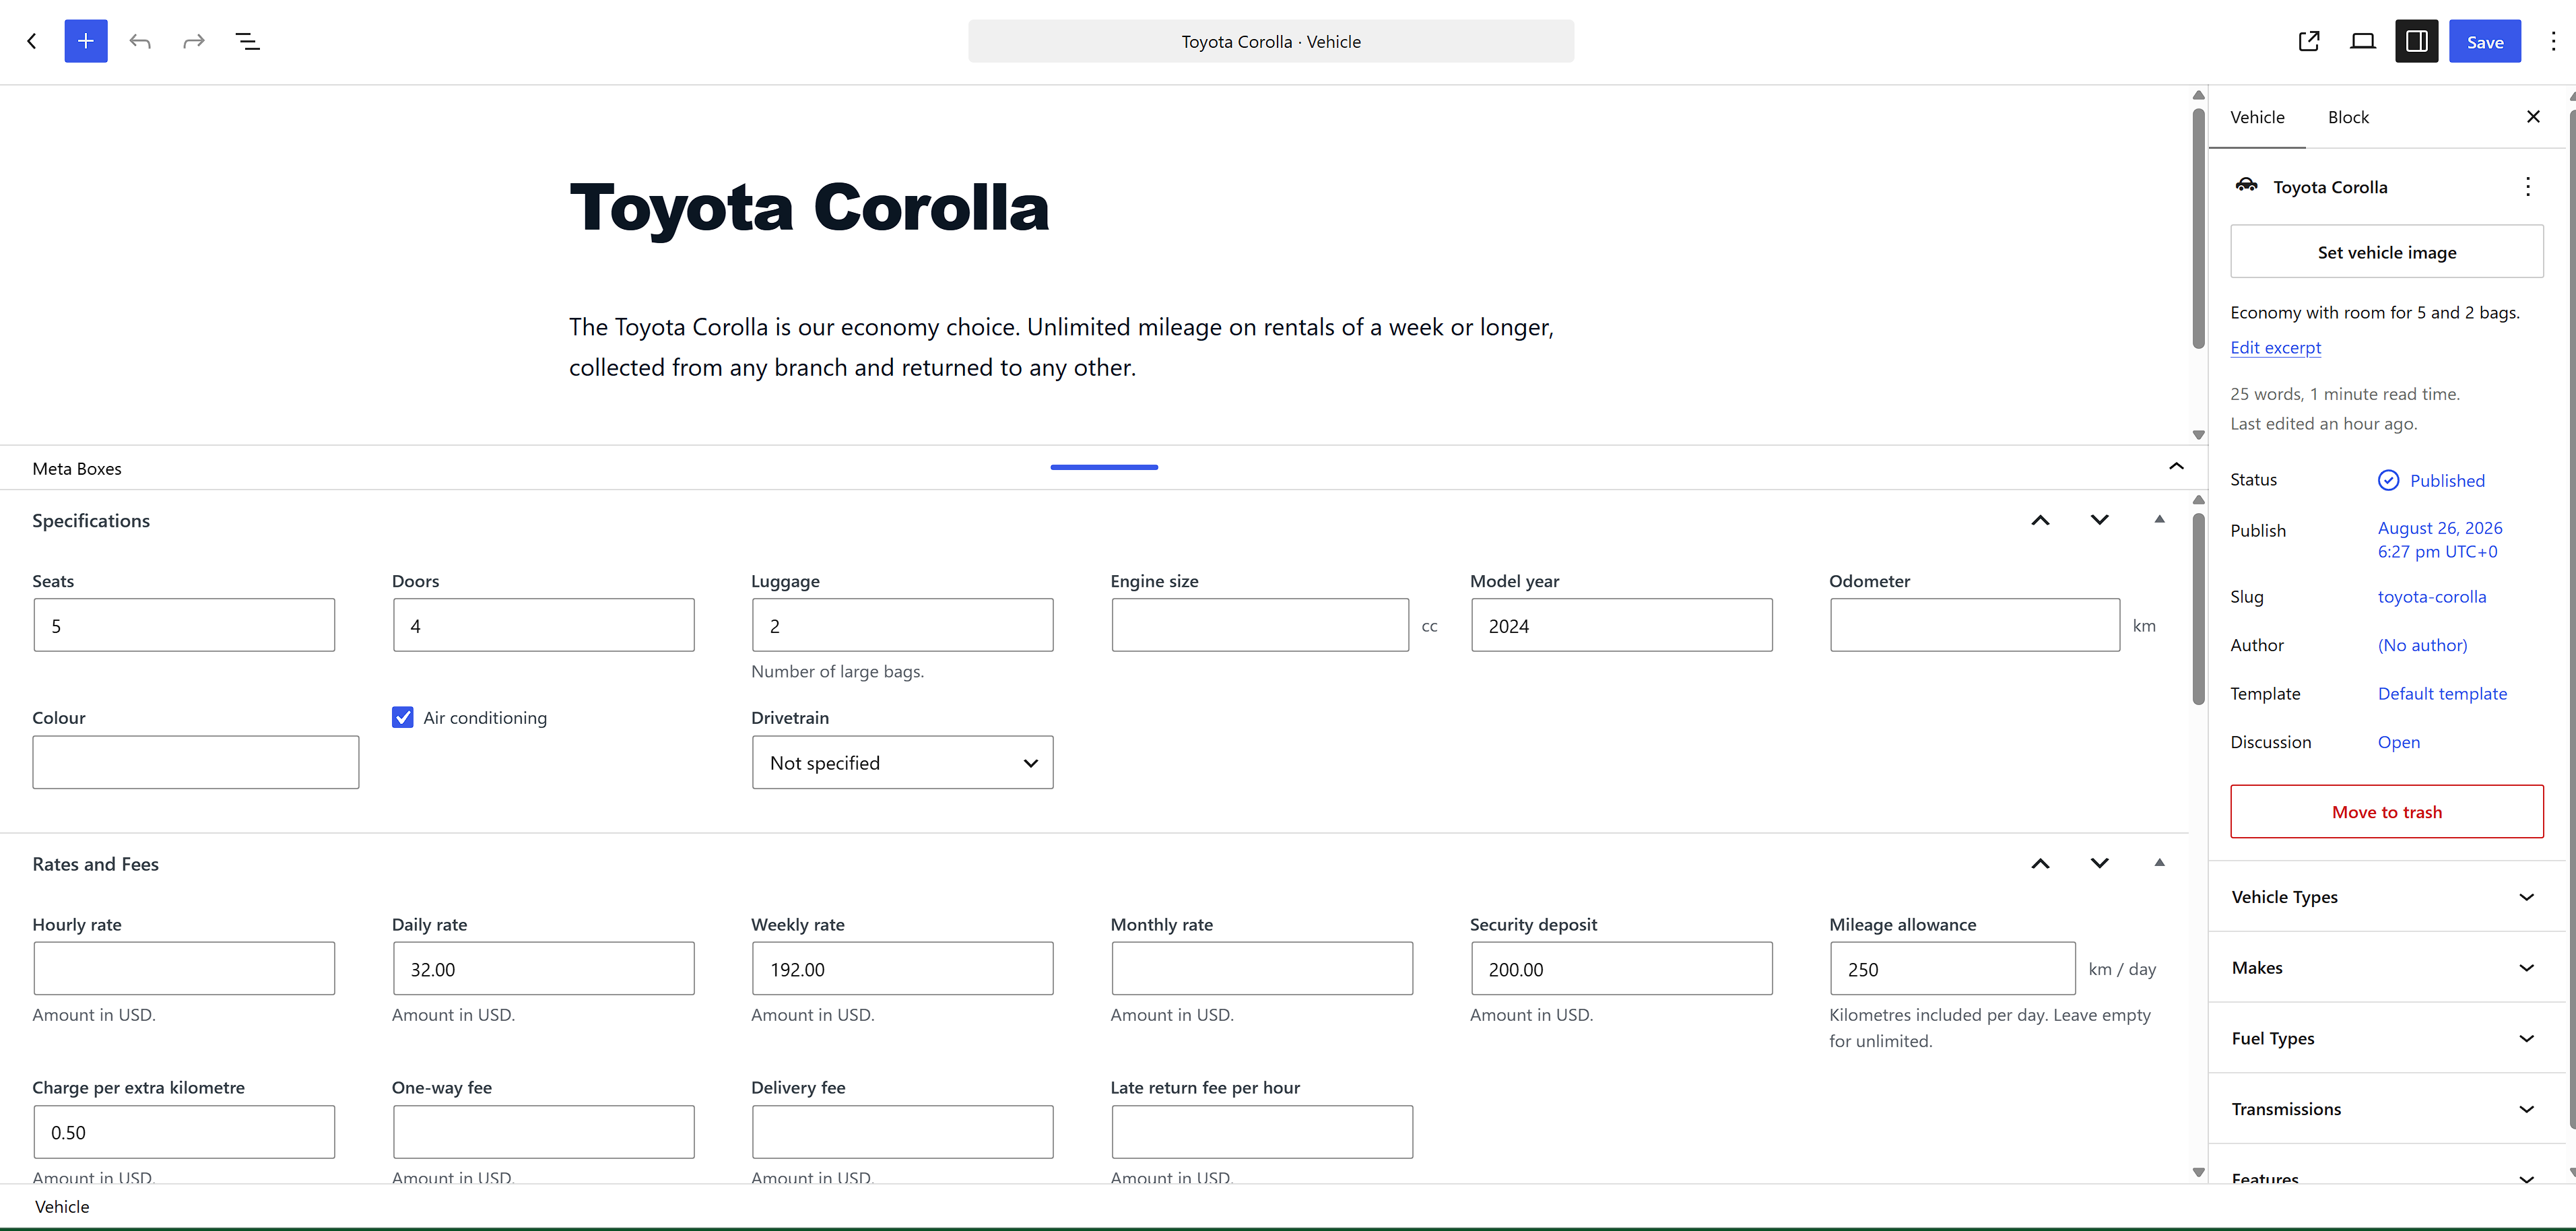Open the Toyota Corolla actions menu in sidebar
Screen dimensions: 2576x1231
pos(2528,187)
